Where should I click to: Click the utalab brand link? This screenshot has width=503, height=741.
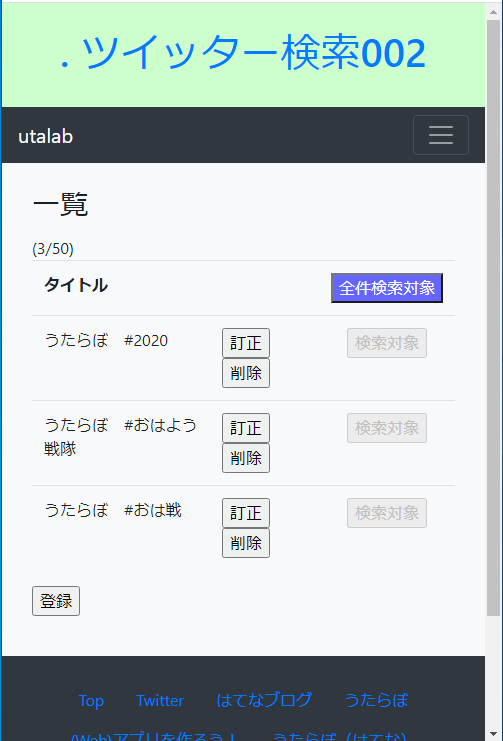pos(45,137)
